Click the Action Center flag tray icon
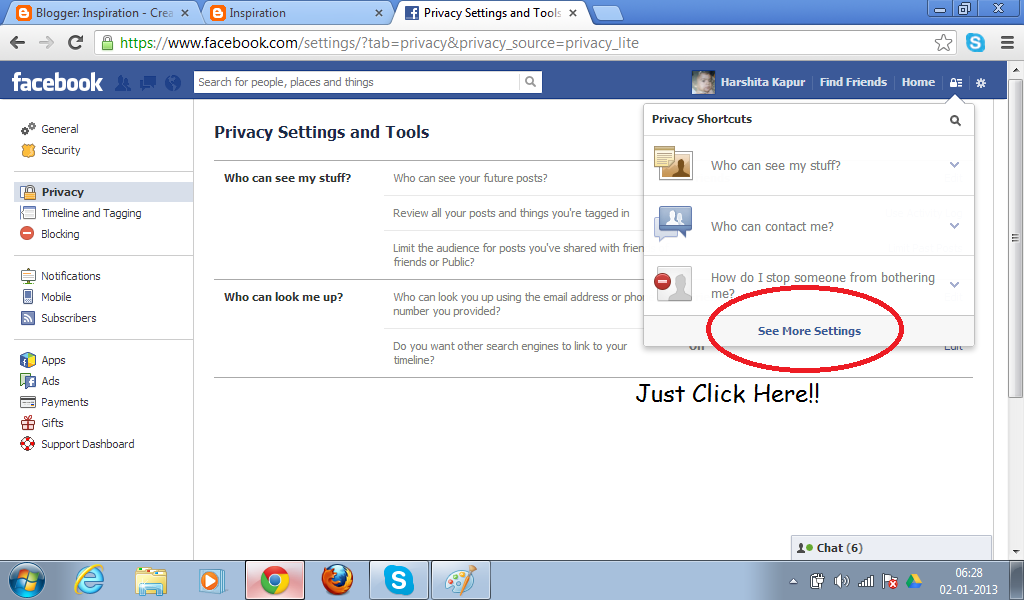Image resolution: width=1024 pixels, height=600 pixels. coord(889,581)
